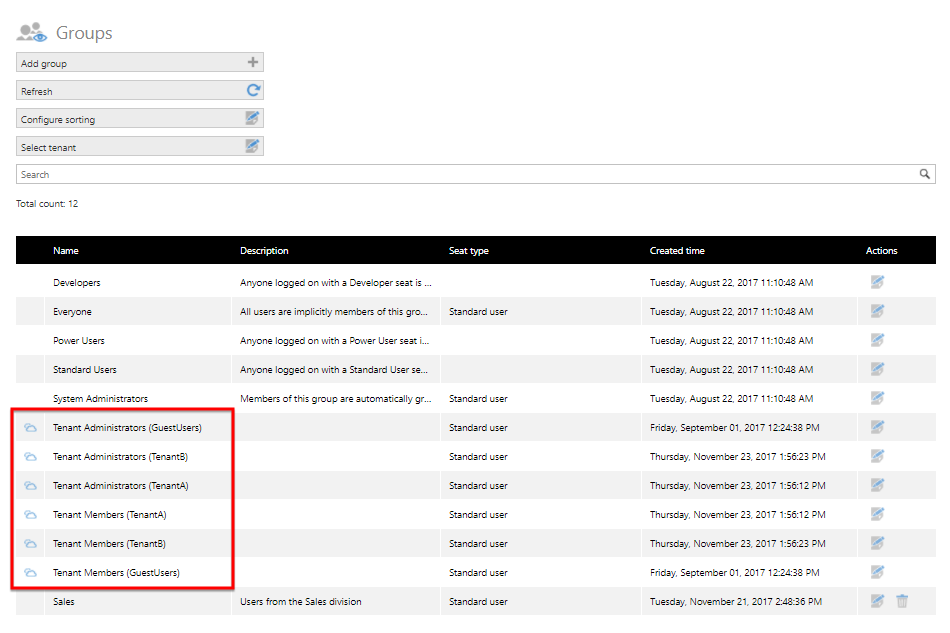950x633 pixels.
Task: Select the Standard Users group name
Action: [x=85, y=370]
